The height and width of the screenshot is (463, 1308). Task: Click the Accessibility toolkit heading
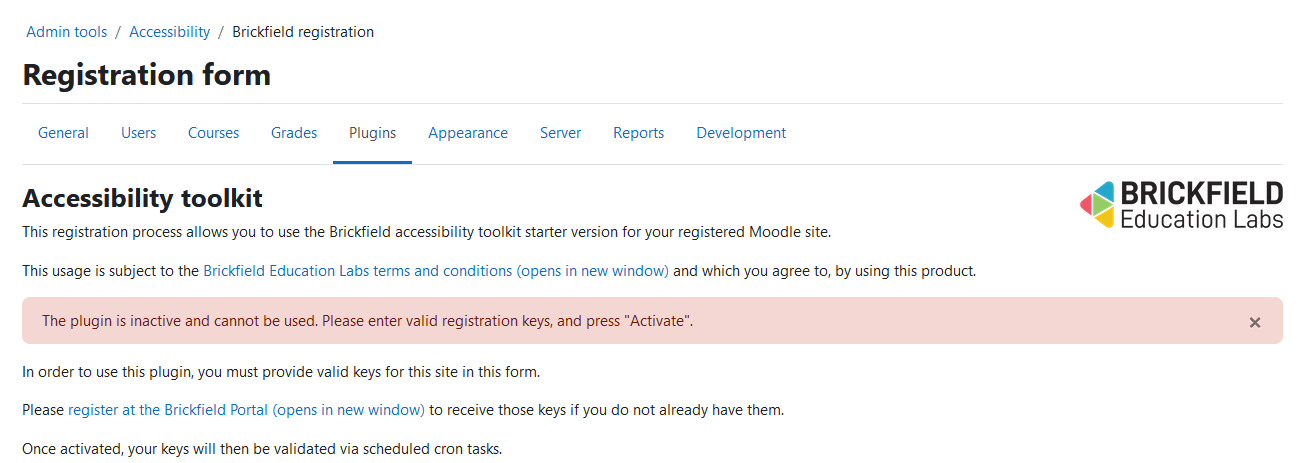click(x=142, y=198)
